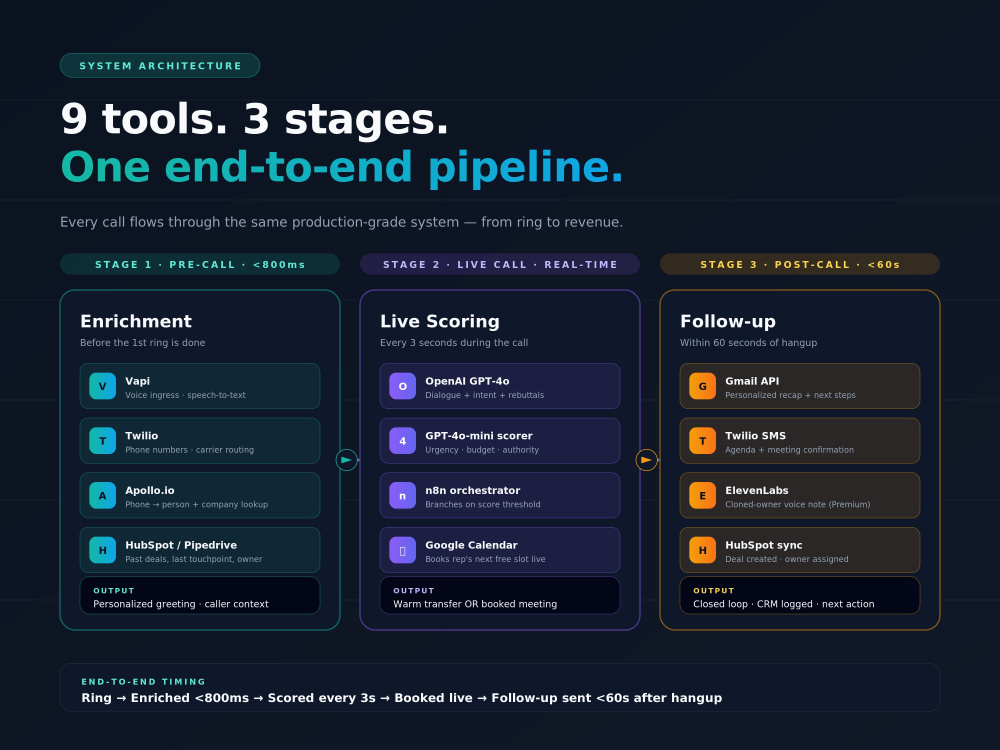Click the teal arrow between Enrichment and Live Scoring
The width and height of the screenshot is (1000, 750).
(346, 460)
